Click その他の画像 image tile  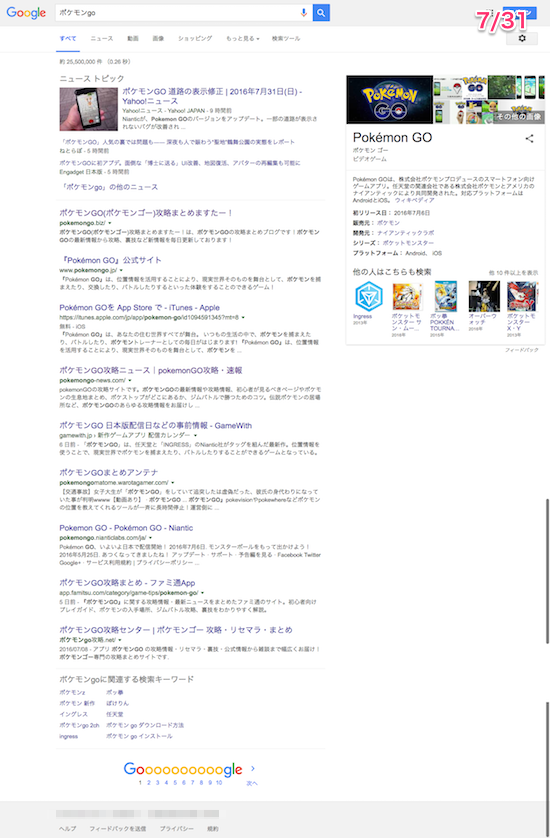(x=519, y=116)
